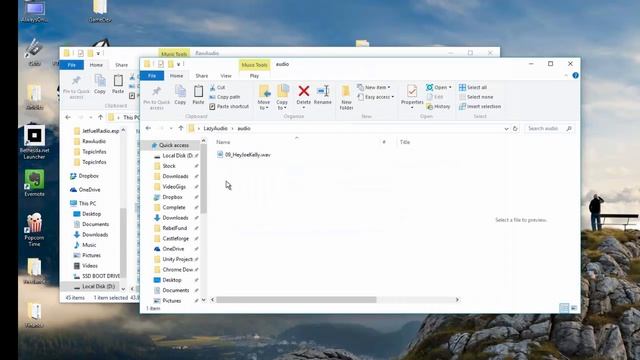Image resolution: width=640 pixels, height=360 pixels.
Task: Click the Refresh button in address bar
Action: pos(515,128)
